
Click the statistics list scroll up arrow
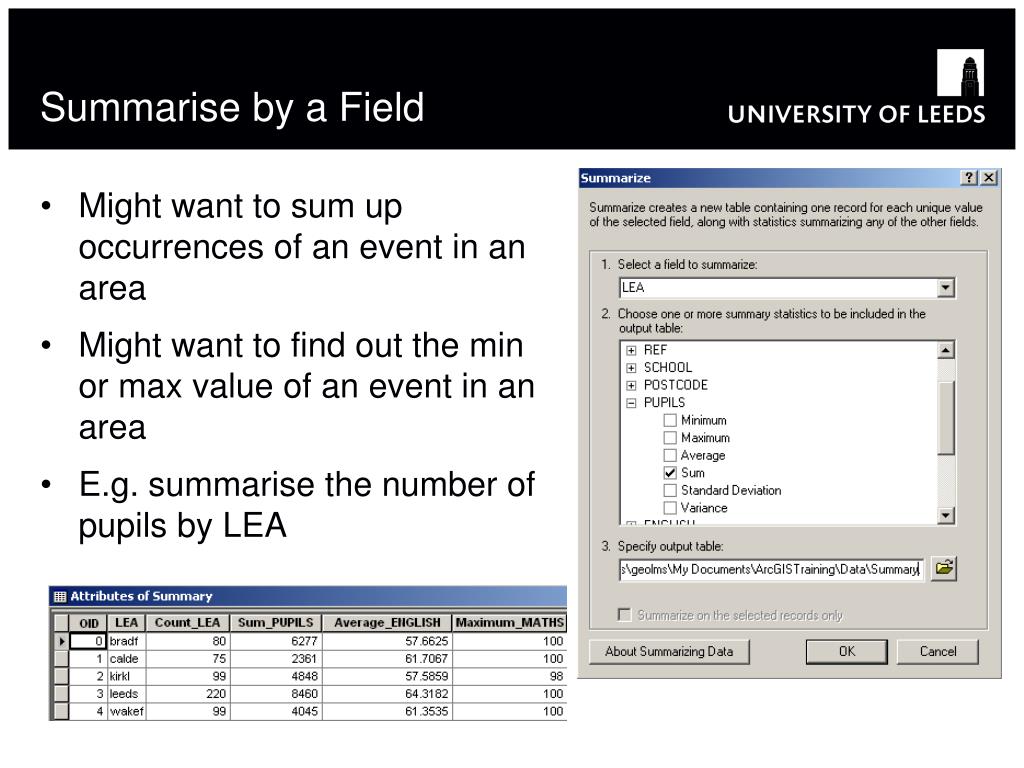click(x=946, y=351)
